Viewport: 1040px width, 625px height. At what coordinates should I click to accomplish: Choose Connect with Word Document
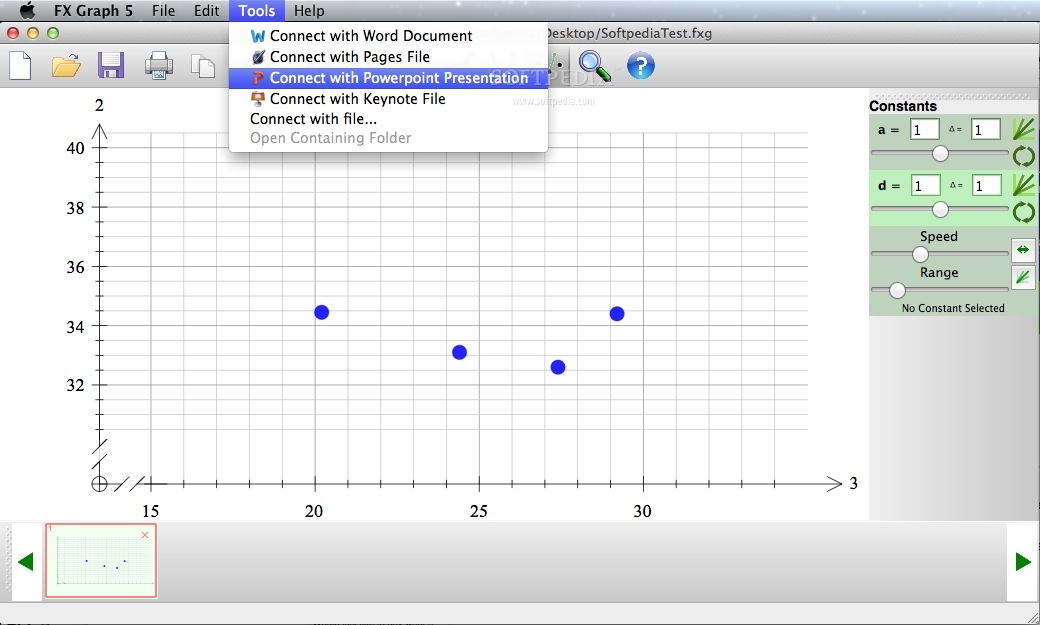coord(388,36)
